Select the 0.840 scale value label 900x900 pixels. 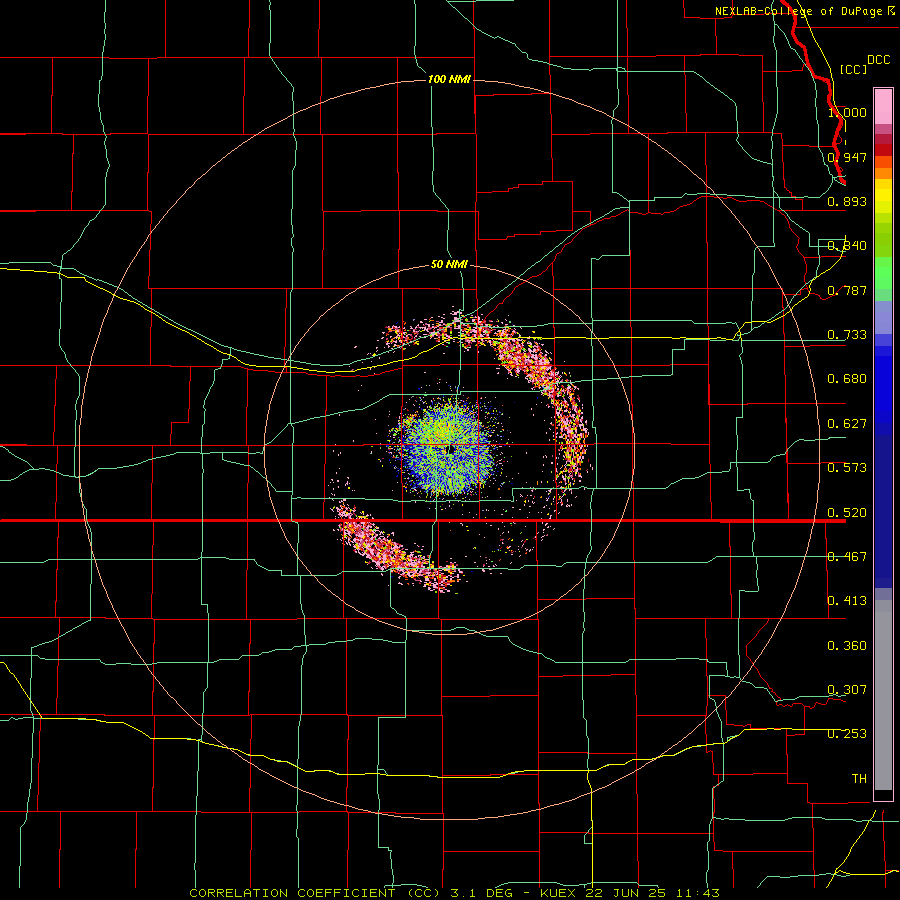(x=847, y=246)
